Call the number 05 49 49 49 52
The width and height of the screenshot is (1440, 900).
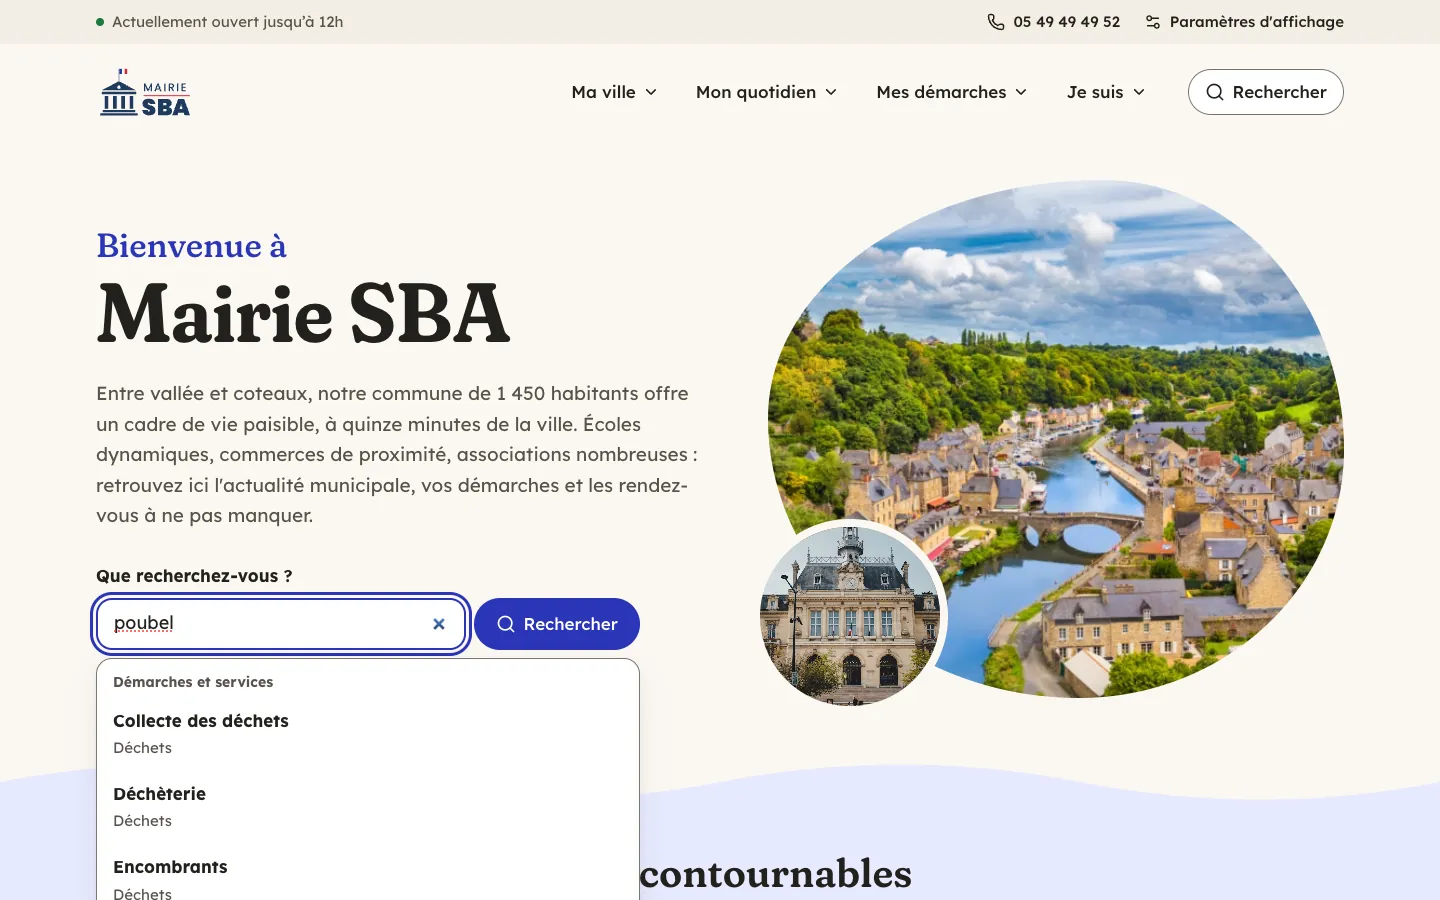pos(1054,22)
